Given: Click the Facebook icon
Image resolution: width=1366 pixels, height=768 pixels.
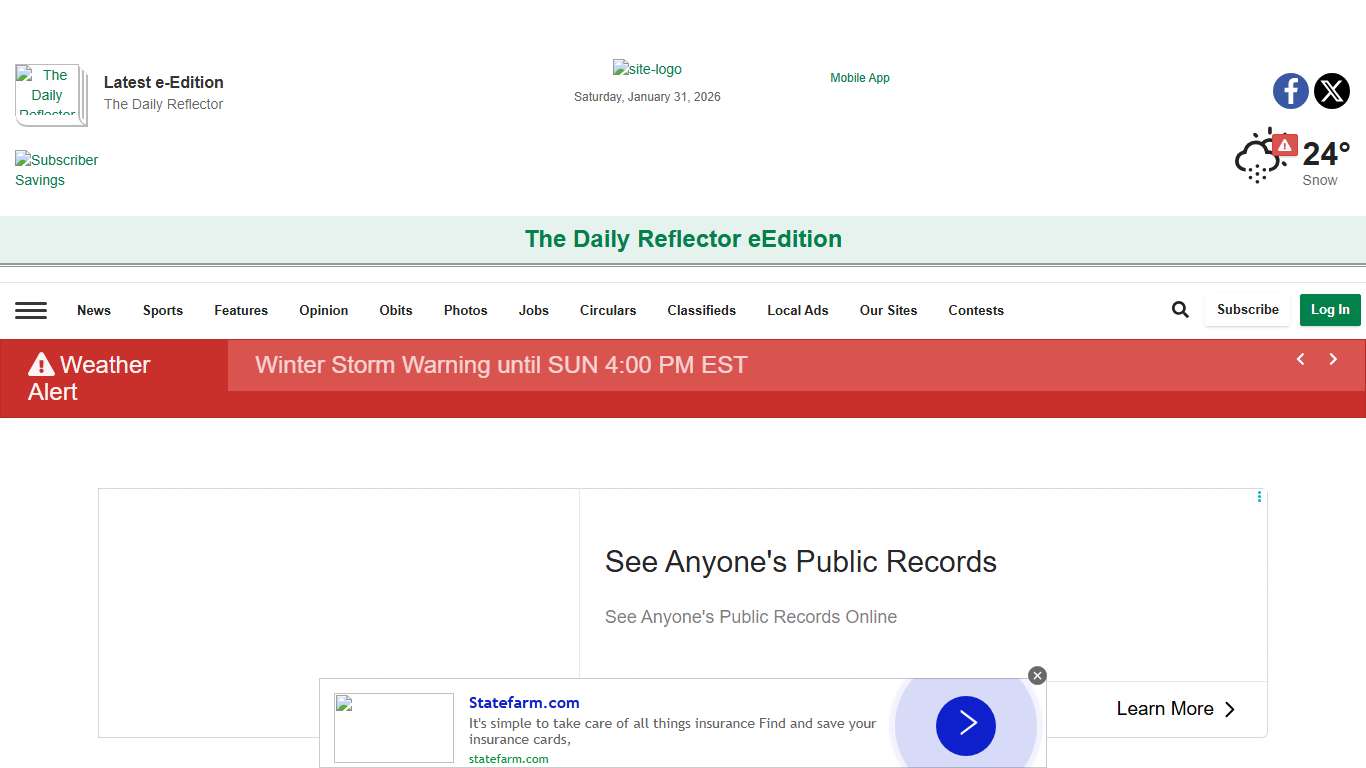Looking at the screenshot, I should coord(1290,90).
